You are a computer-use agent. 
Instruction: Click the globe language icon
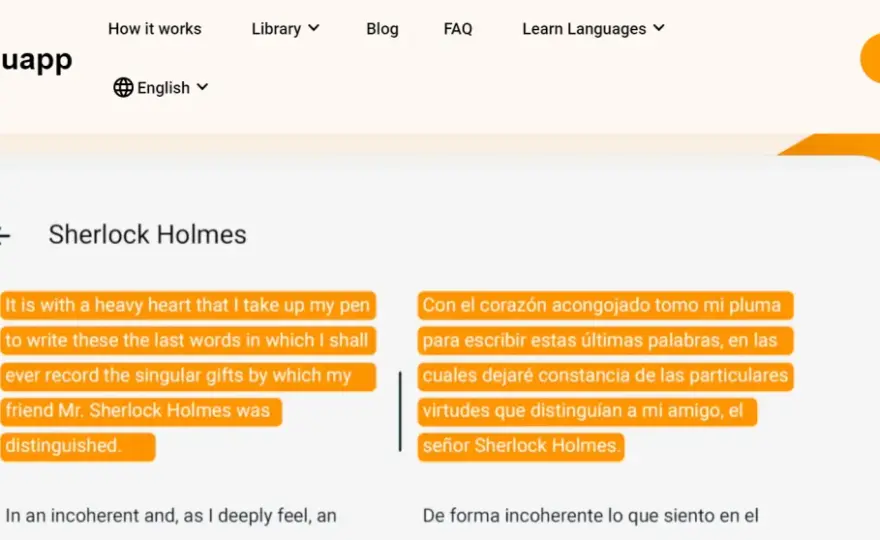tap(123, 88)
